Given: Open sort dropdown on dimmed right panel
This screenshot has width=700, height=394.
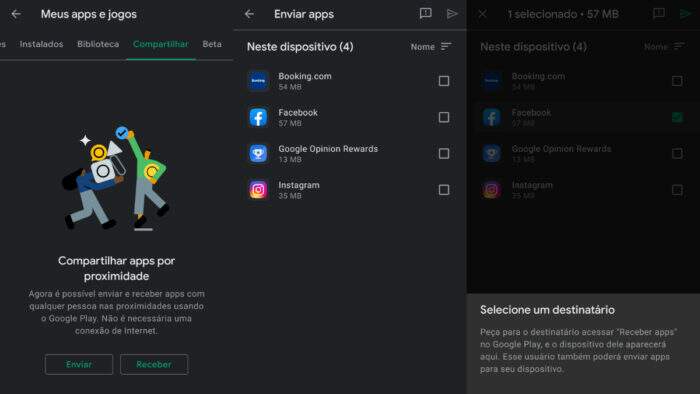Looking at the screenshot, I should pyautogui.click(x=665, y=47).
